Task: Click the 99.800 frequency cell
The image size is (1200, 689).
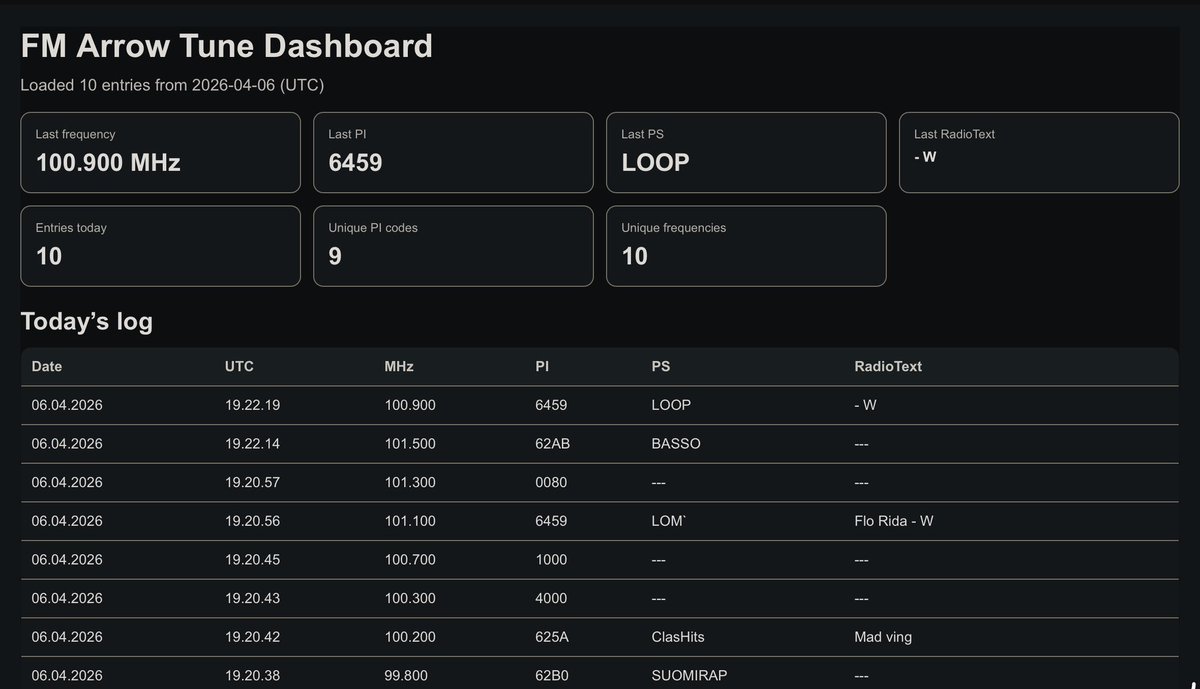Action: (406, 675)
